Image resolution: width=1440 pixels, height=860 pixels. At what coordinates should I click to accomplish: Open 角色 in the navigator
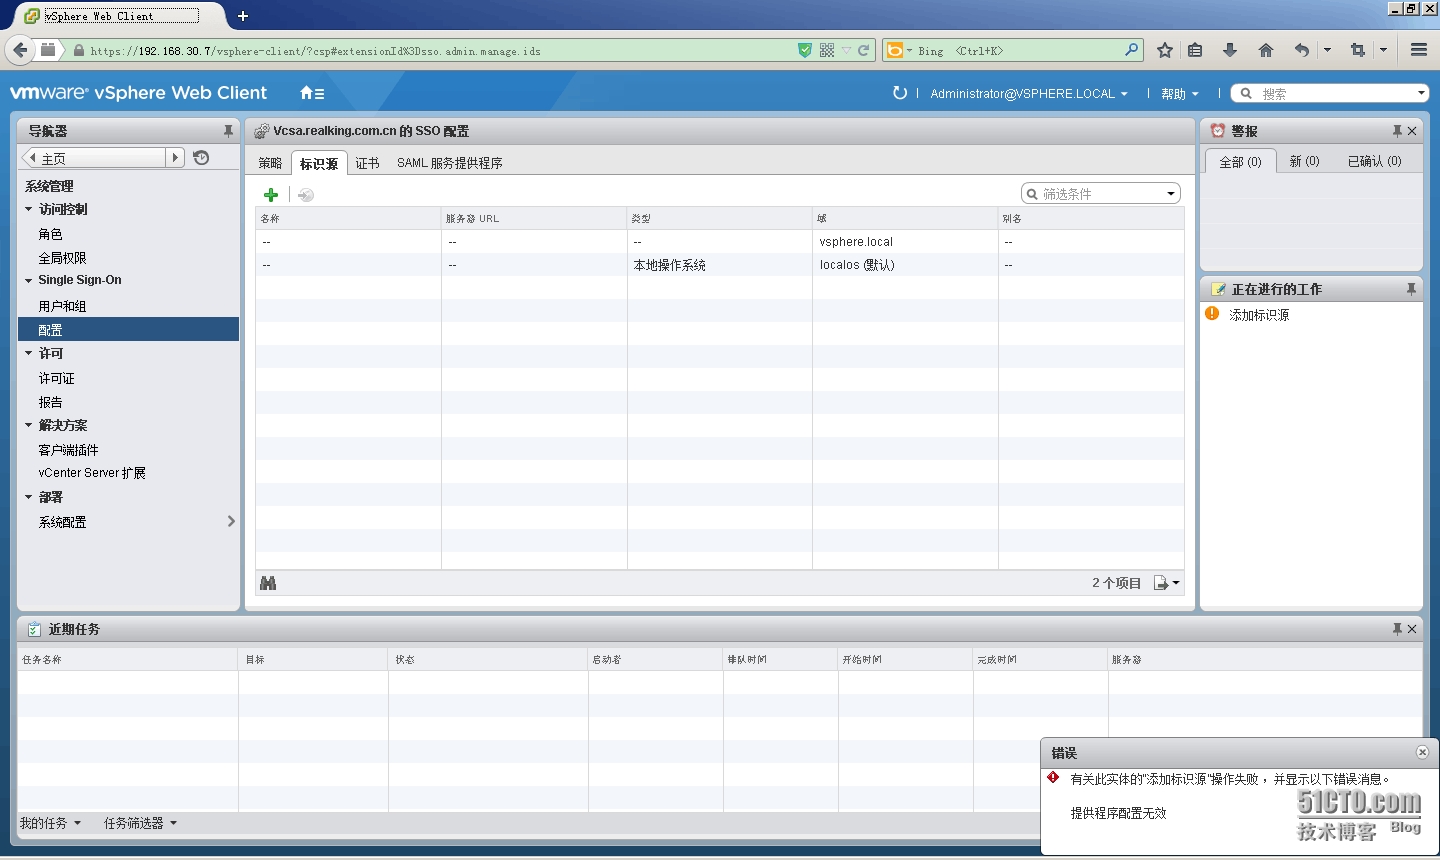[50, 234]
